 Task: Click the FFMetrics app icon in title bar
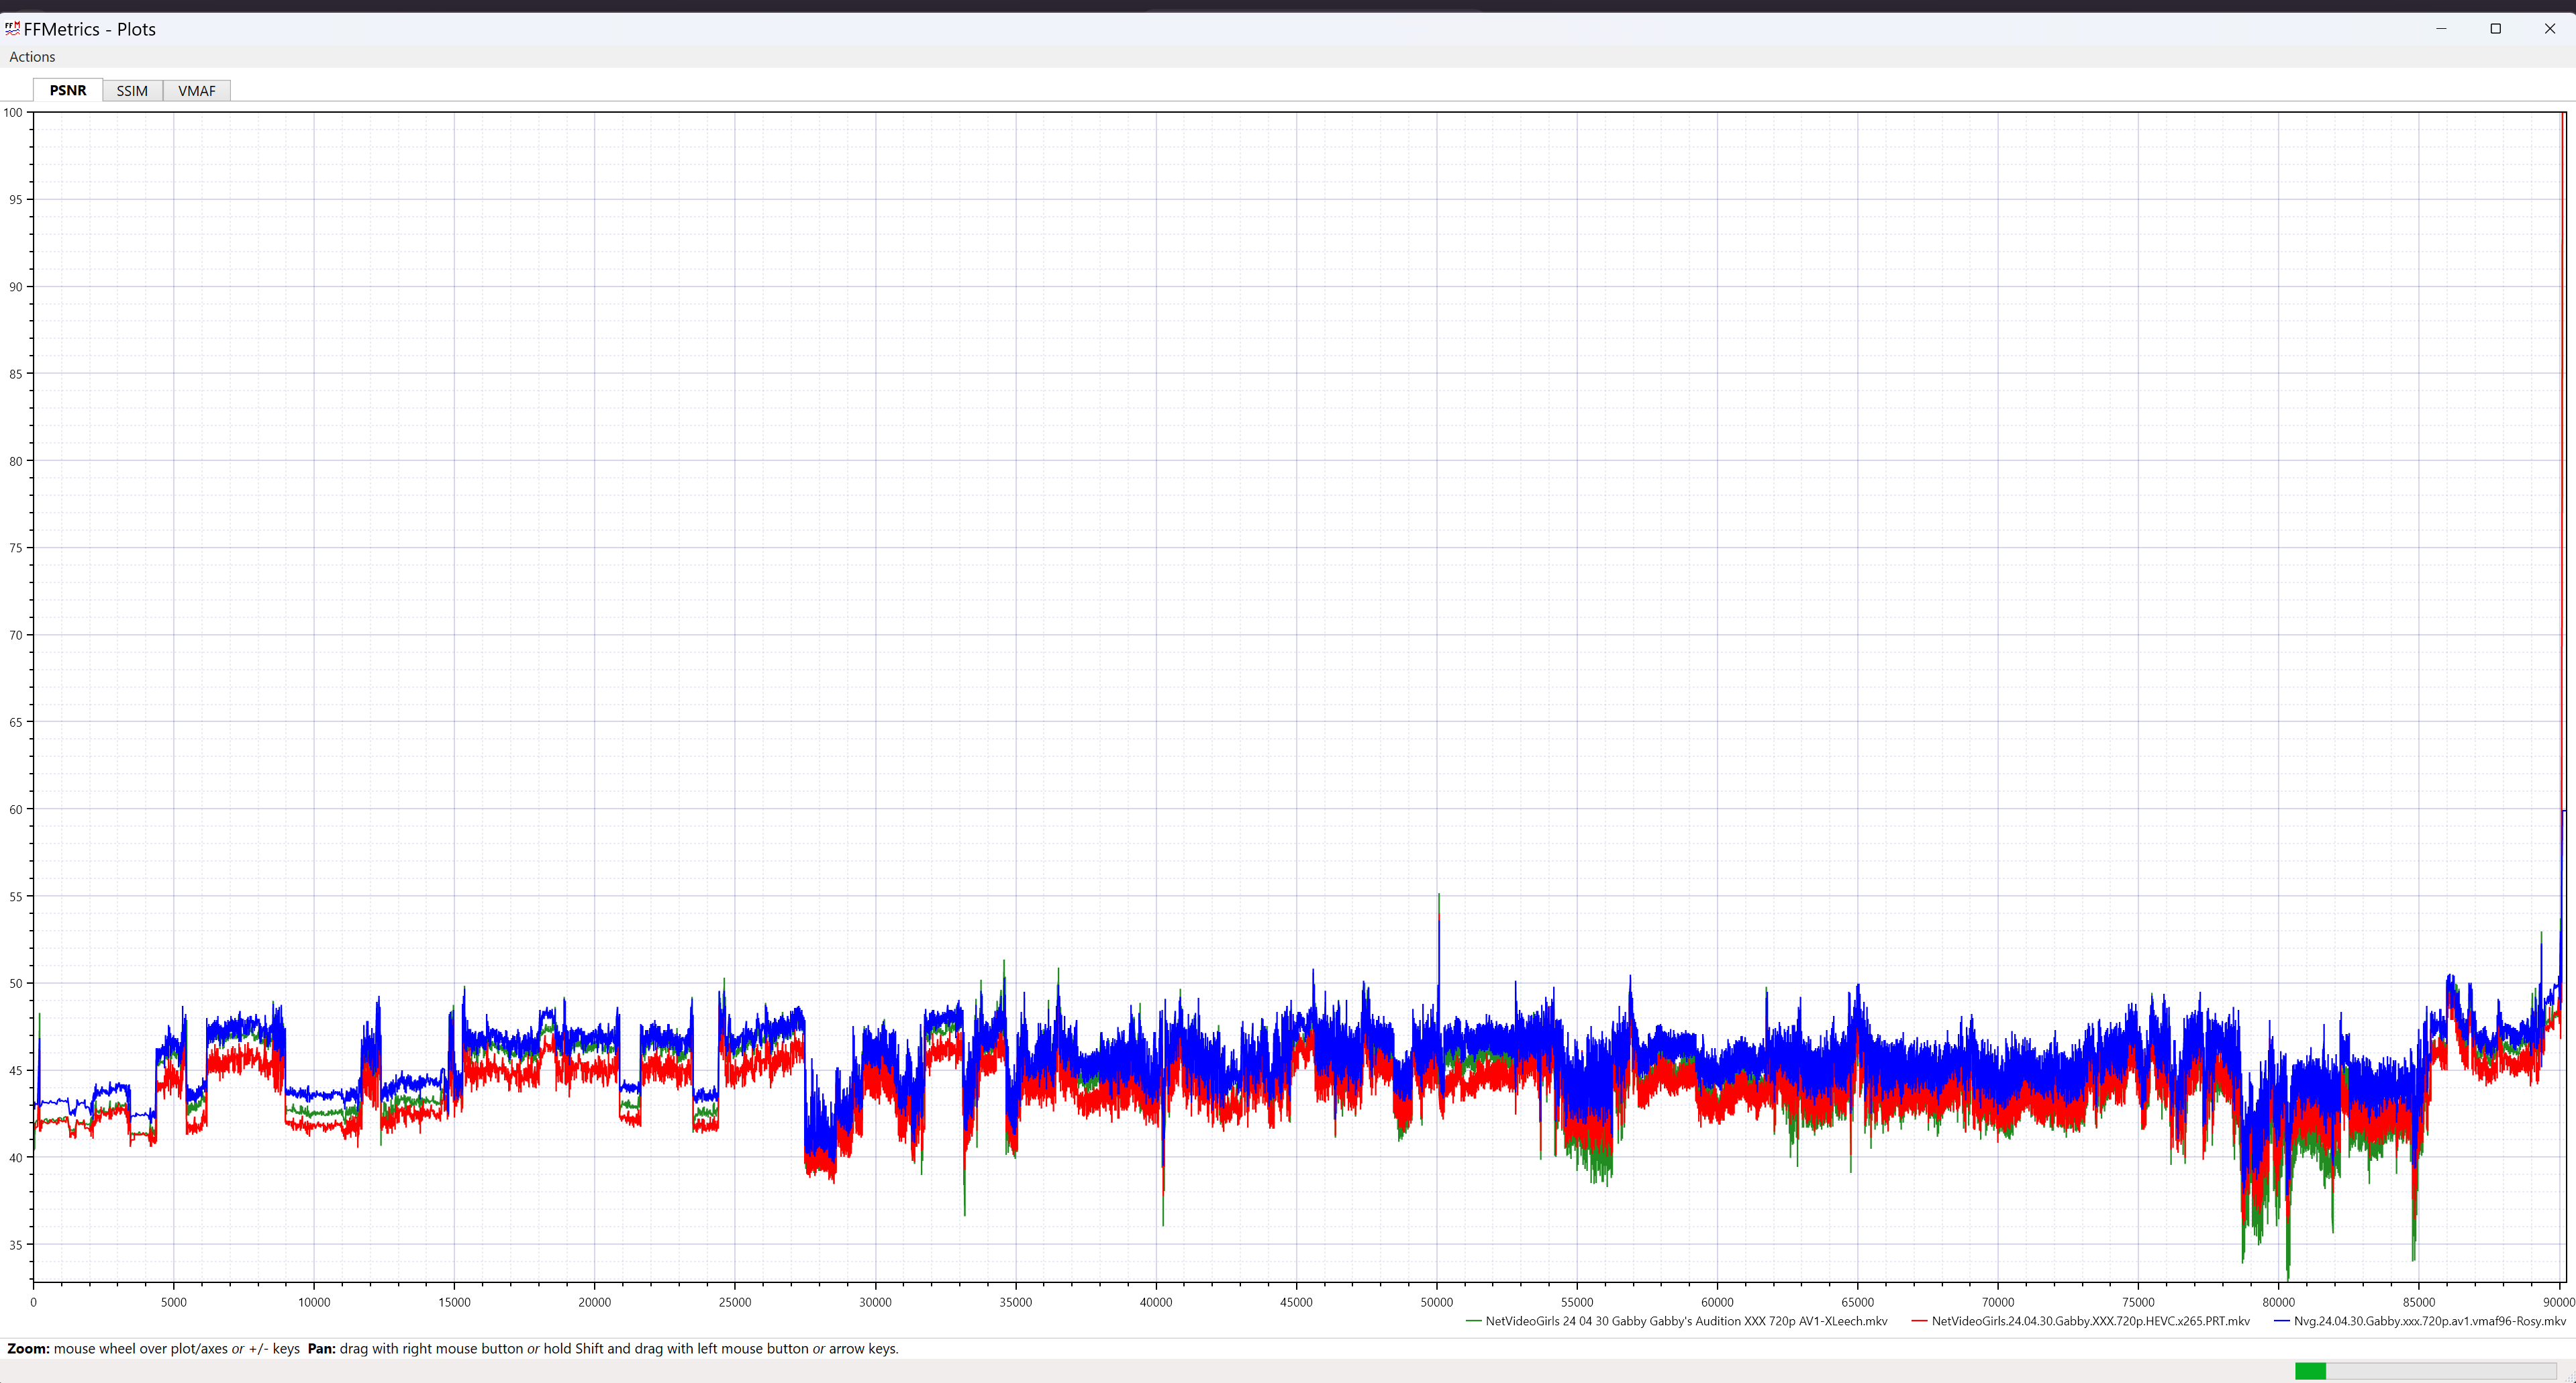pyautogui.click(x=12, y=28)
